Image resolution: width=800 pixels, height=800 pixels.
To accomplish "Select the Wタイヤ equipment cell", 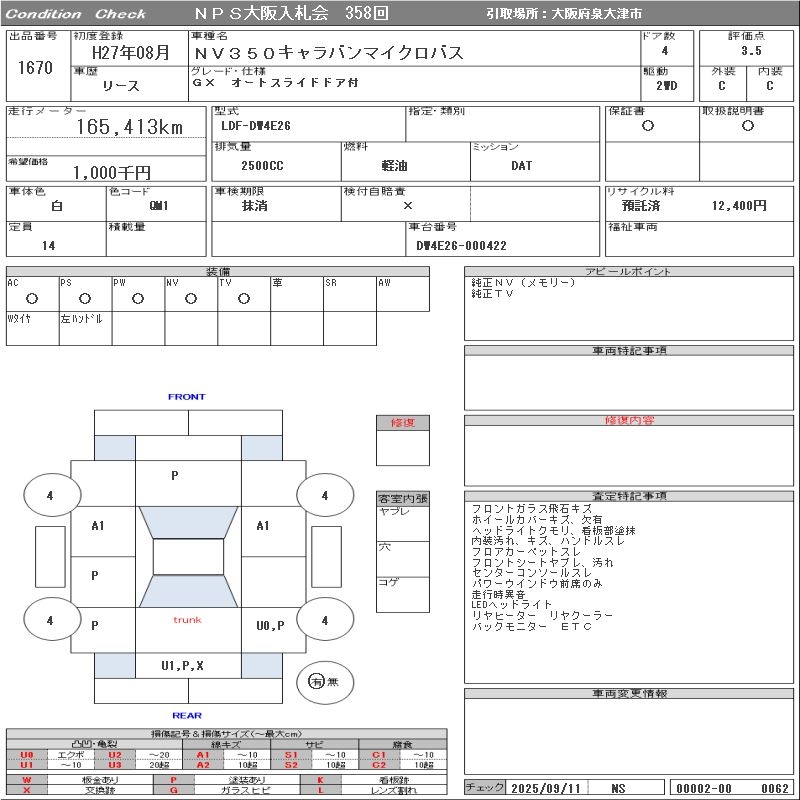I will 33,329.
